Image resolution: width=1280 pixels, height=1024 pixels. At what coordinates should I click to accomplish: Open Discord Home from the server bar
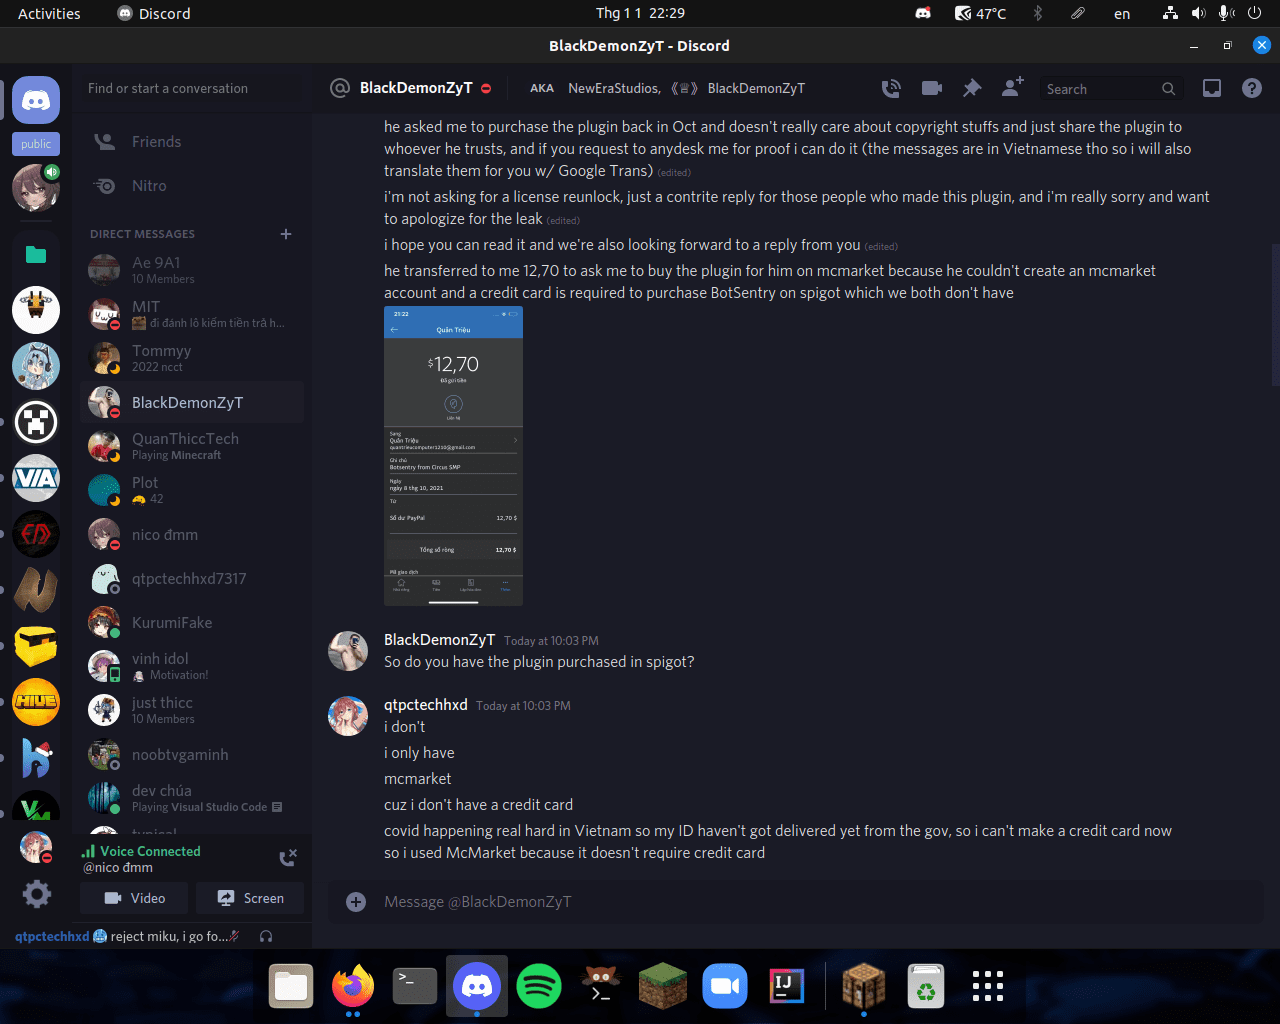pyautogui.click(x=36, y=100)
